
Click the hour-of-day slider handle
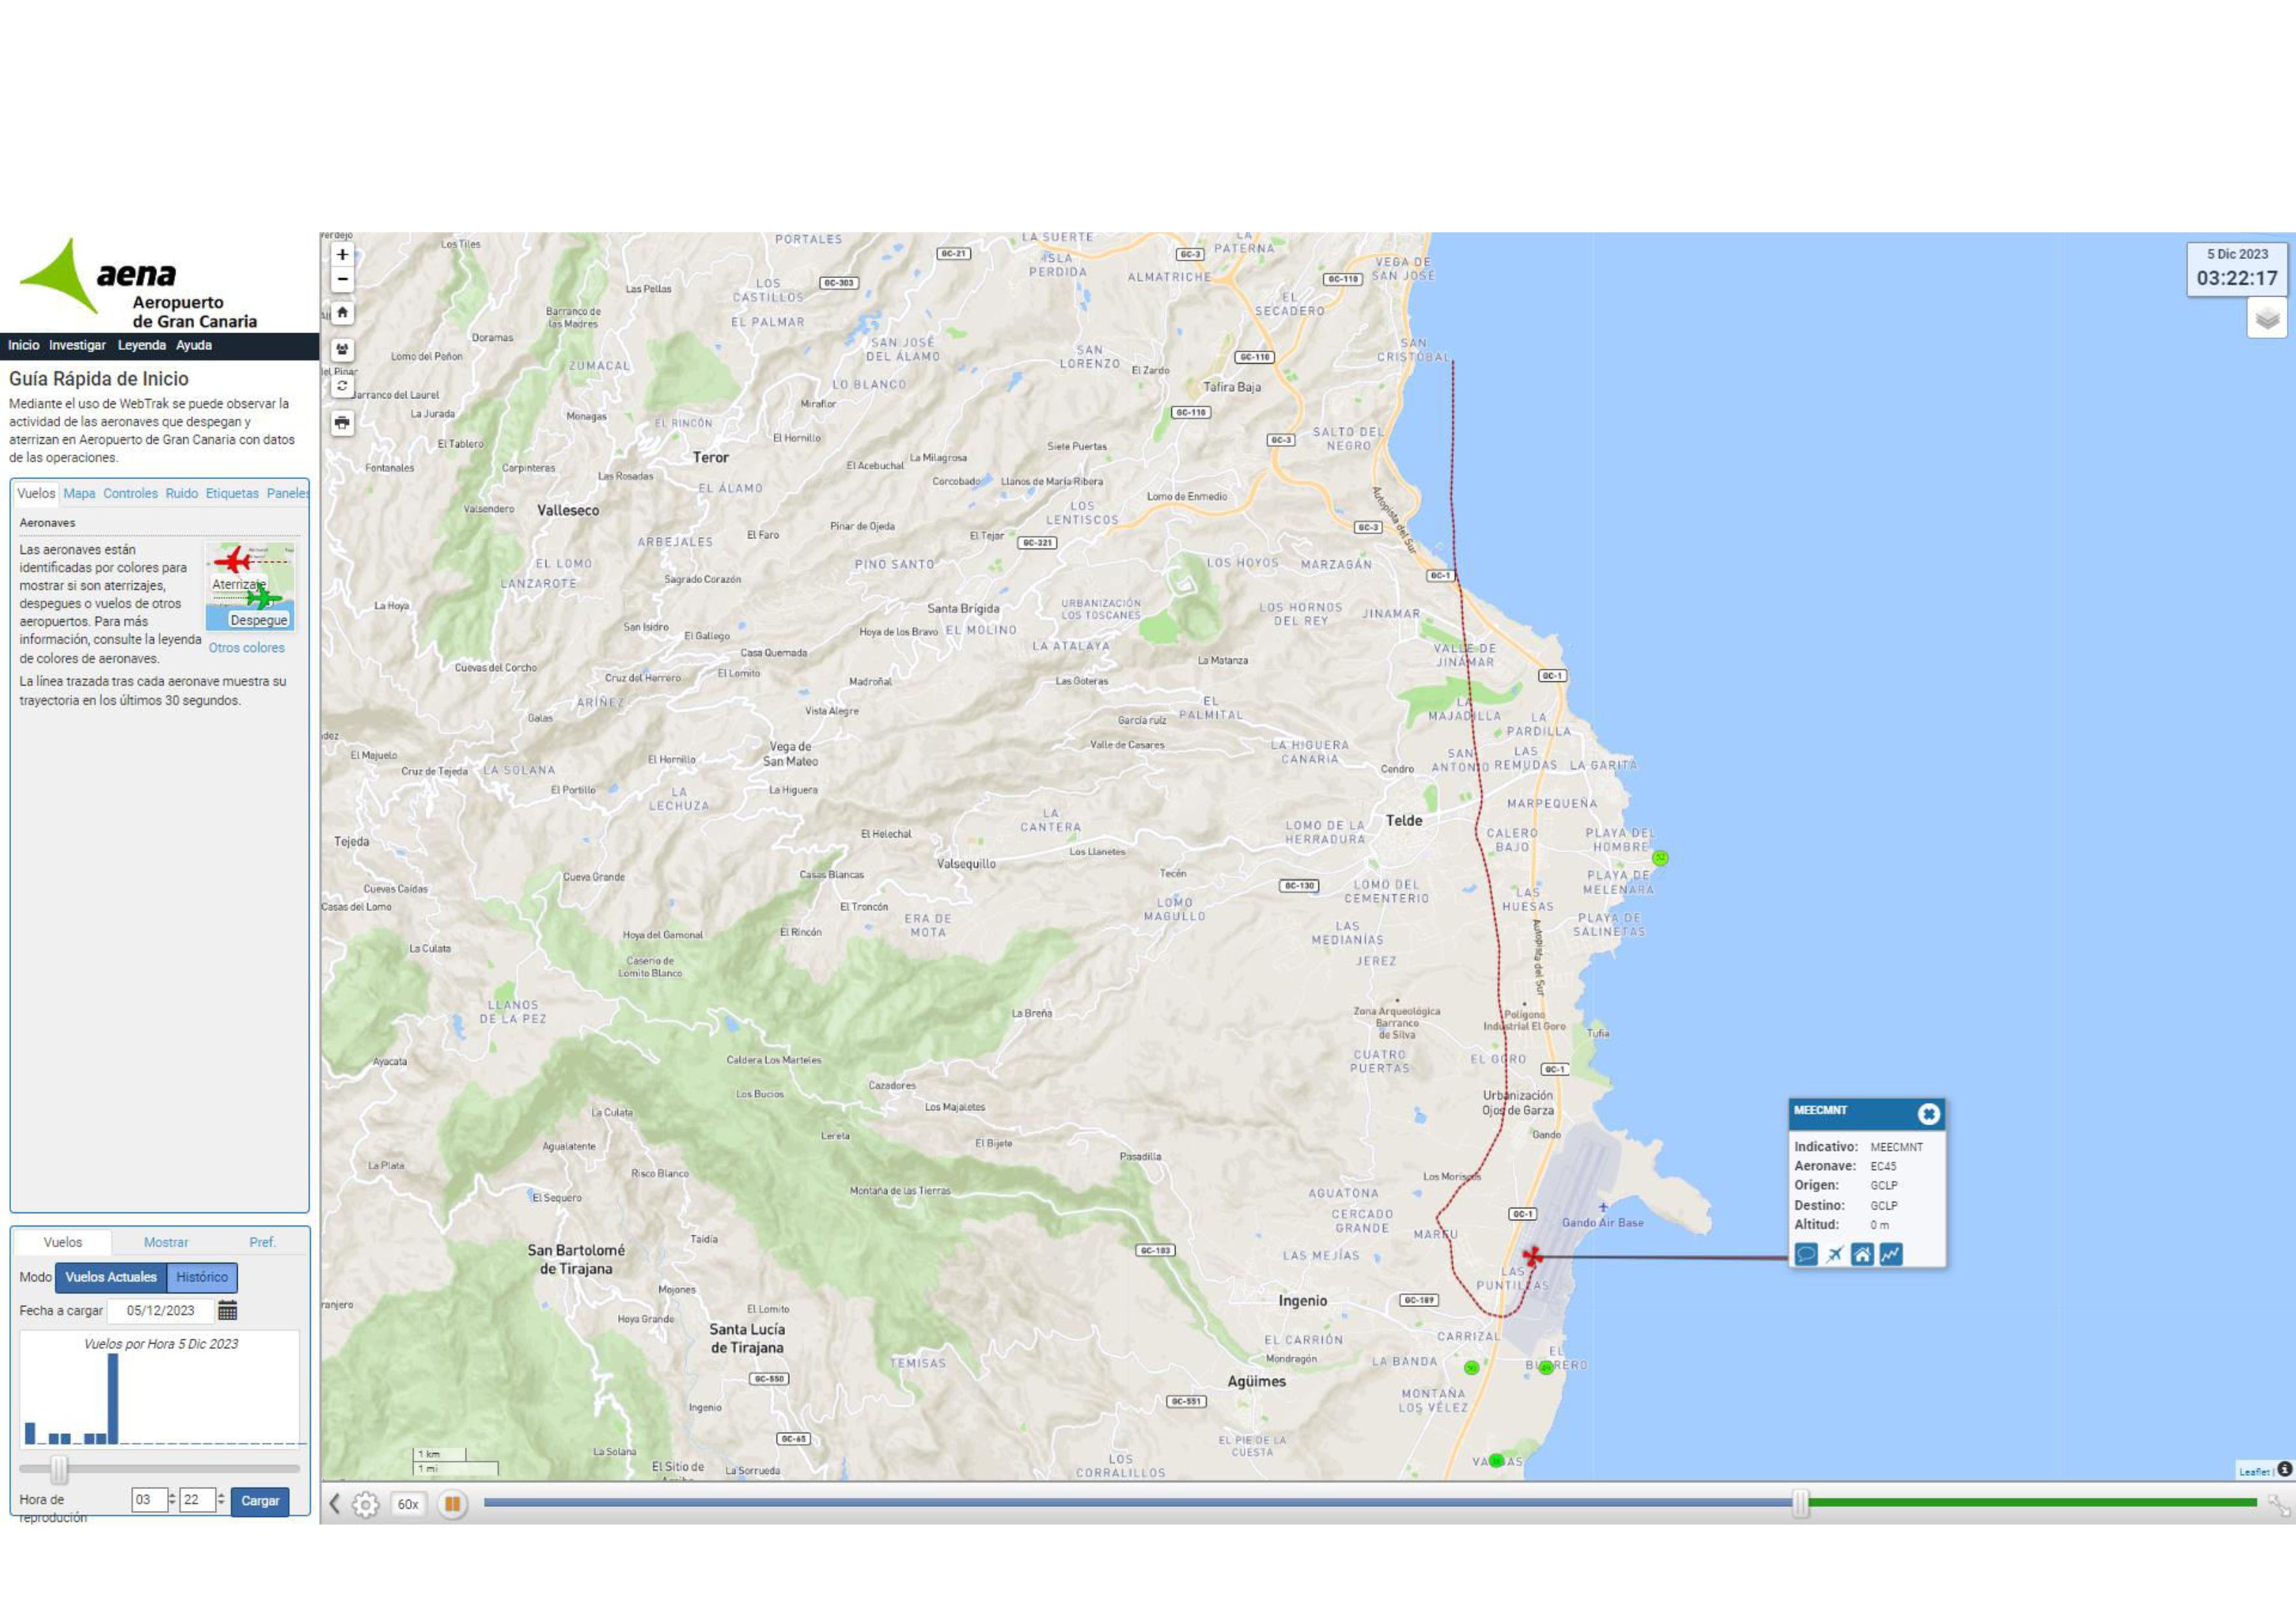click(59, 1469)
